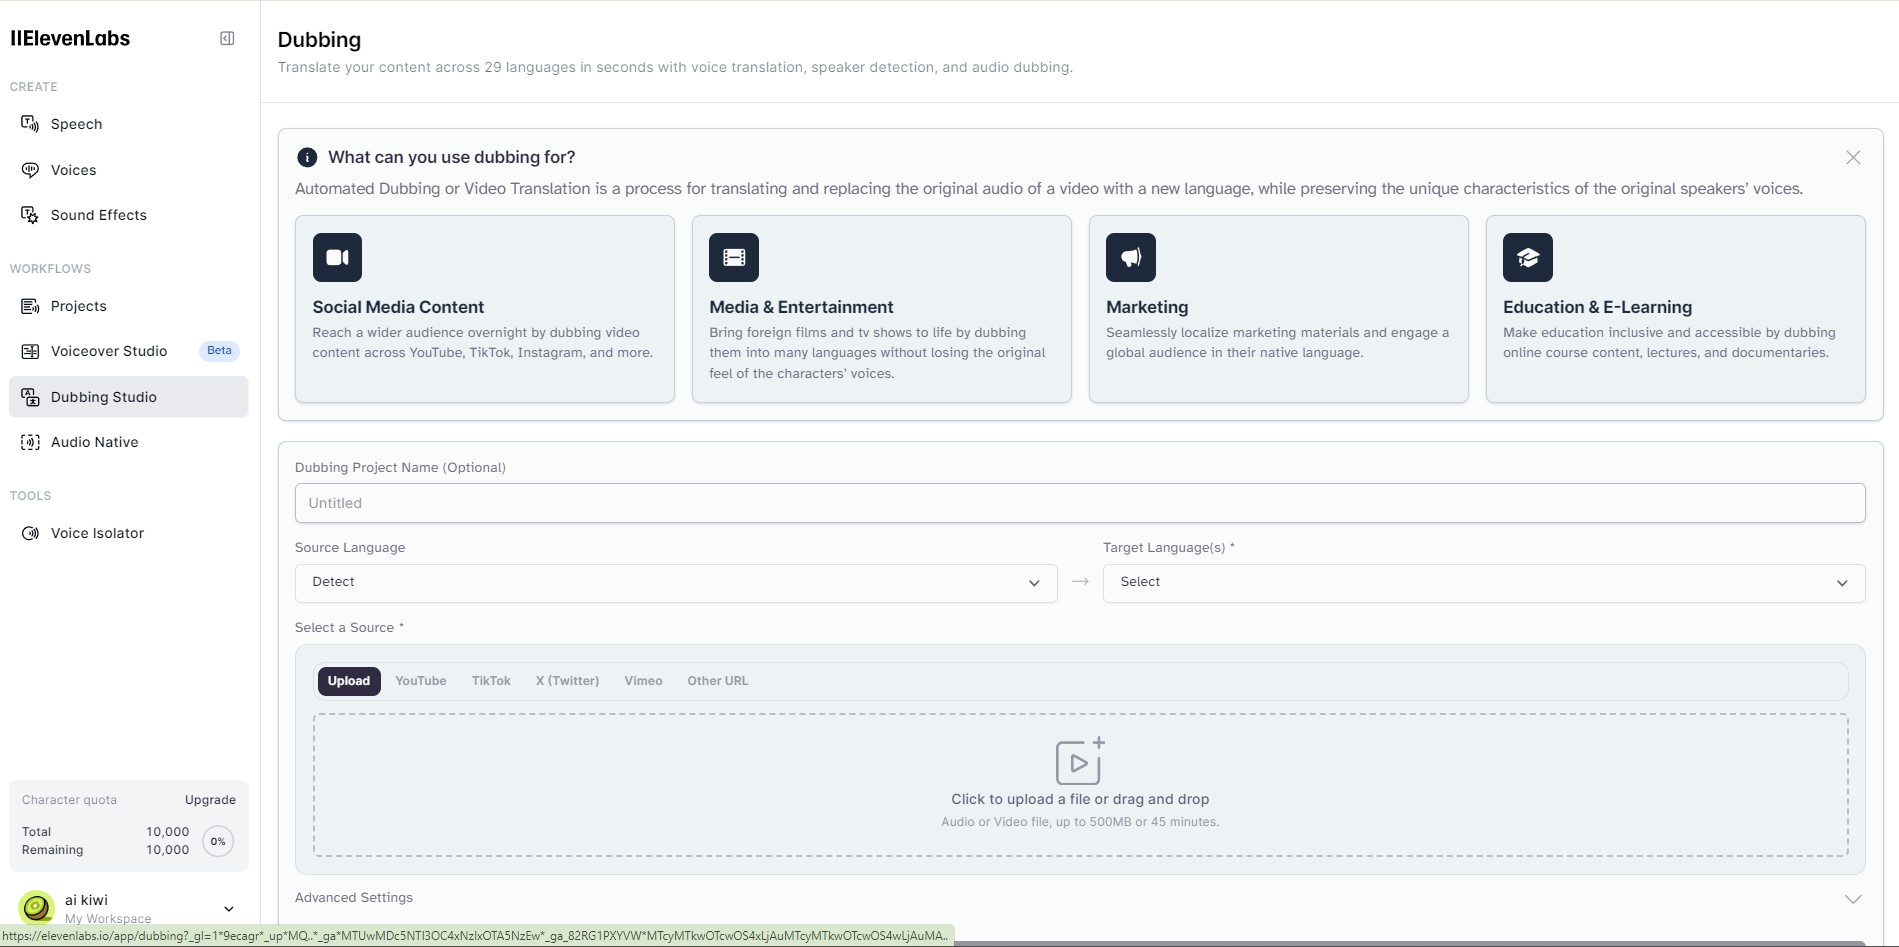Screen dimensions: 1899x947
Task: Click the Sound Effects icon
Action: tap(30, 215)
